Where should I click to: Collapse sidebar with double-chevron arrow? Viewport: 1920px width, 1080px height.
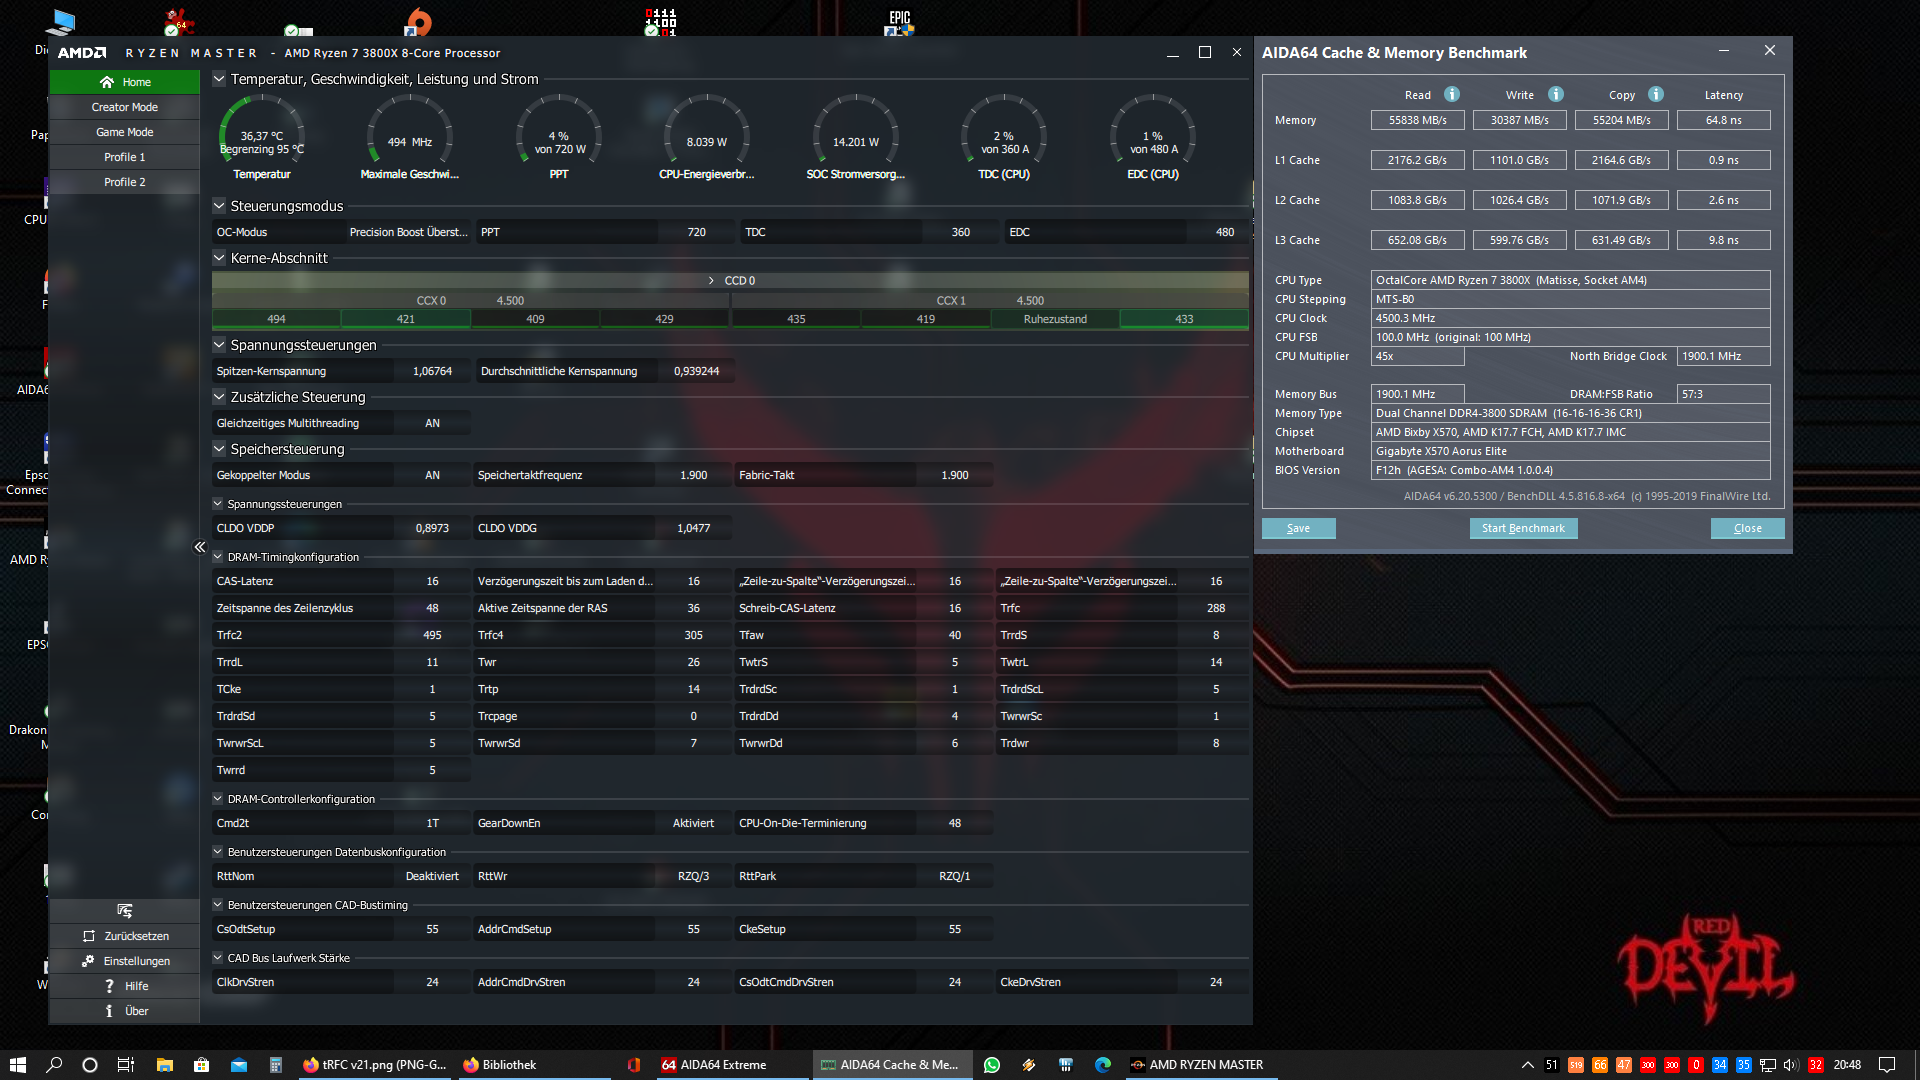point(200,547)
